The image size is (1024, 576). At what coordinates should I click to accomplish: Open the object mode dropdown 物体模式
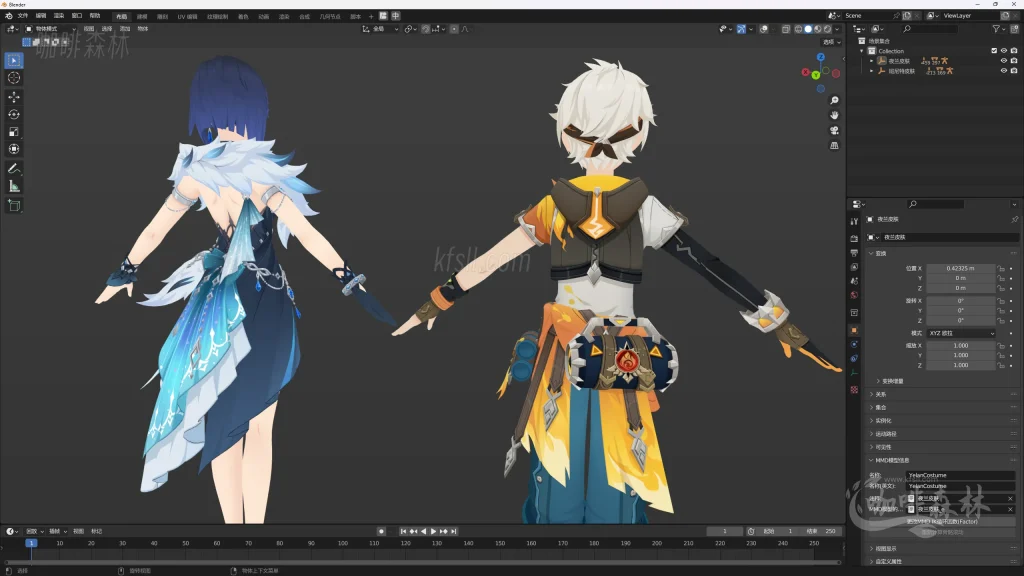coord(50,29)
